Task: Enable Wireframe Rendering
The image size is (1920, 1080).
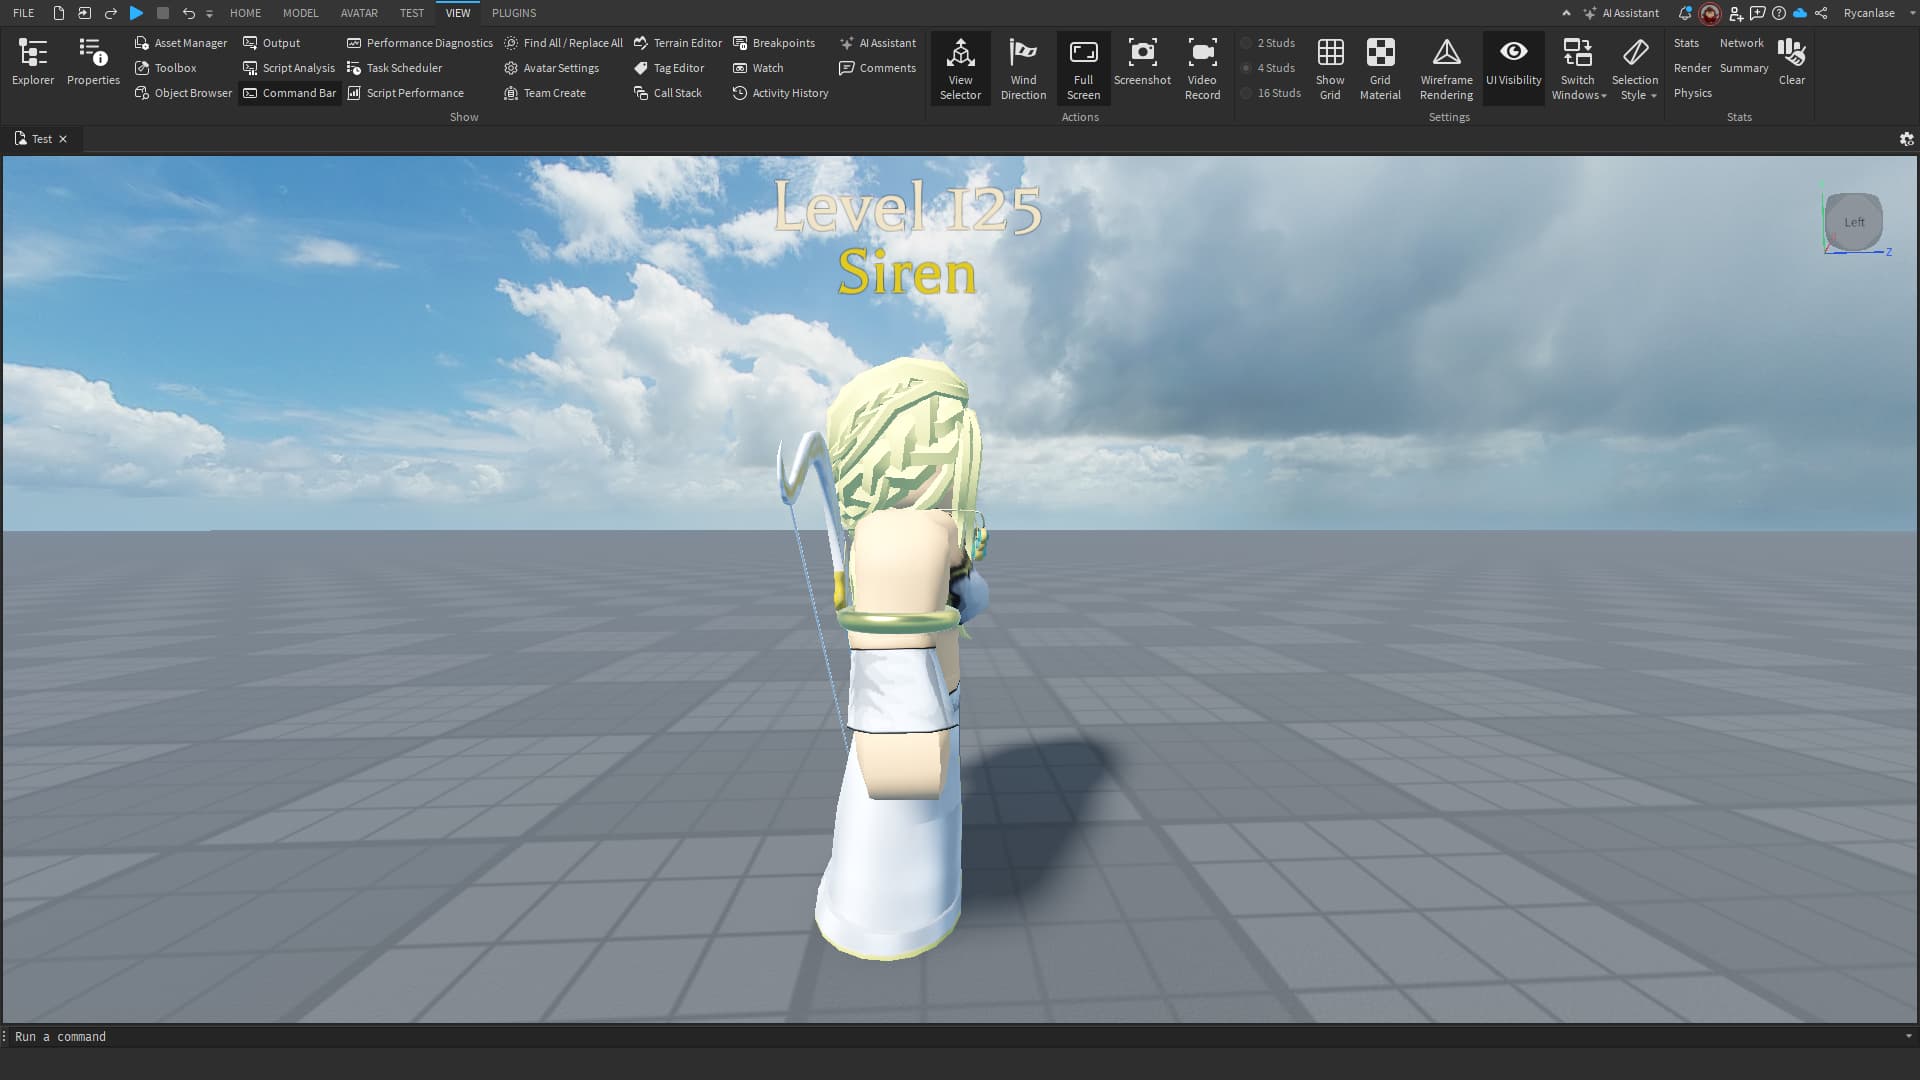Action: click(1446, 68)
